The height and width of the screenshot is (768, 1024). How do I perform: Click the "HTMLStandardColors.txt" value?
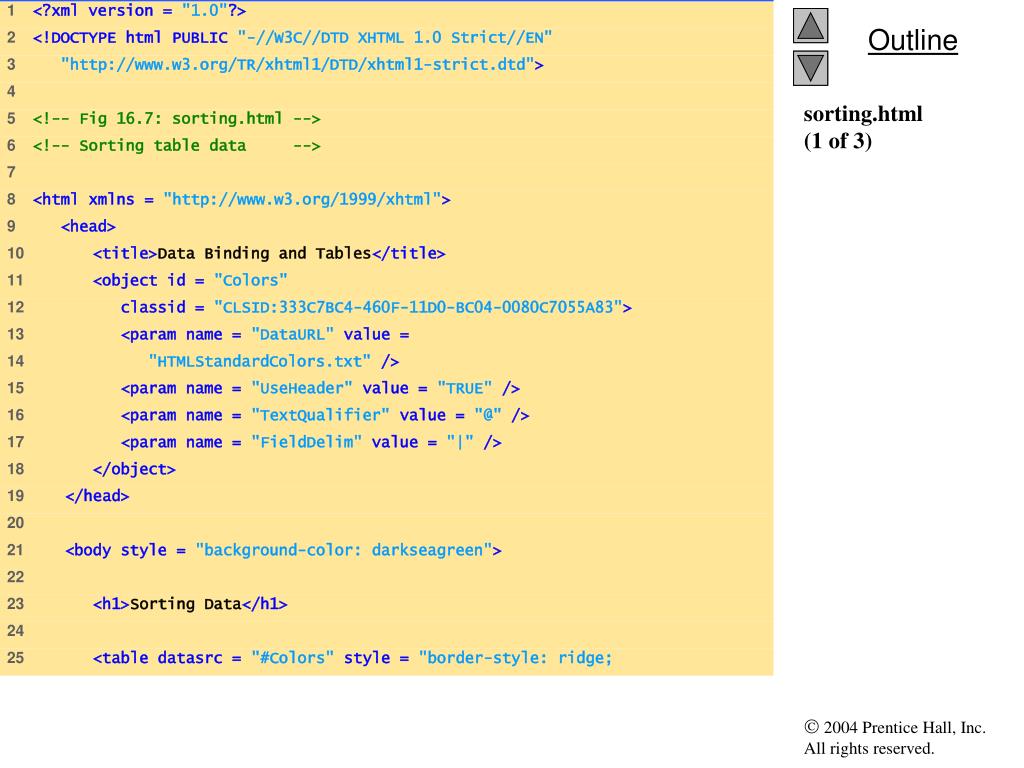260,361
